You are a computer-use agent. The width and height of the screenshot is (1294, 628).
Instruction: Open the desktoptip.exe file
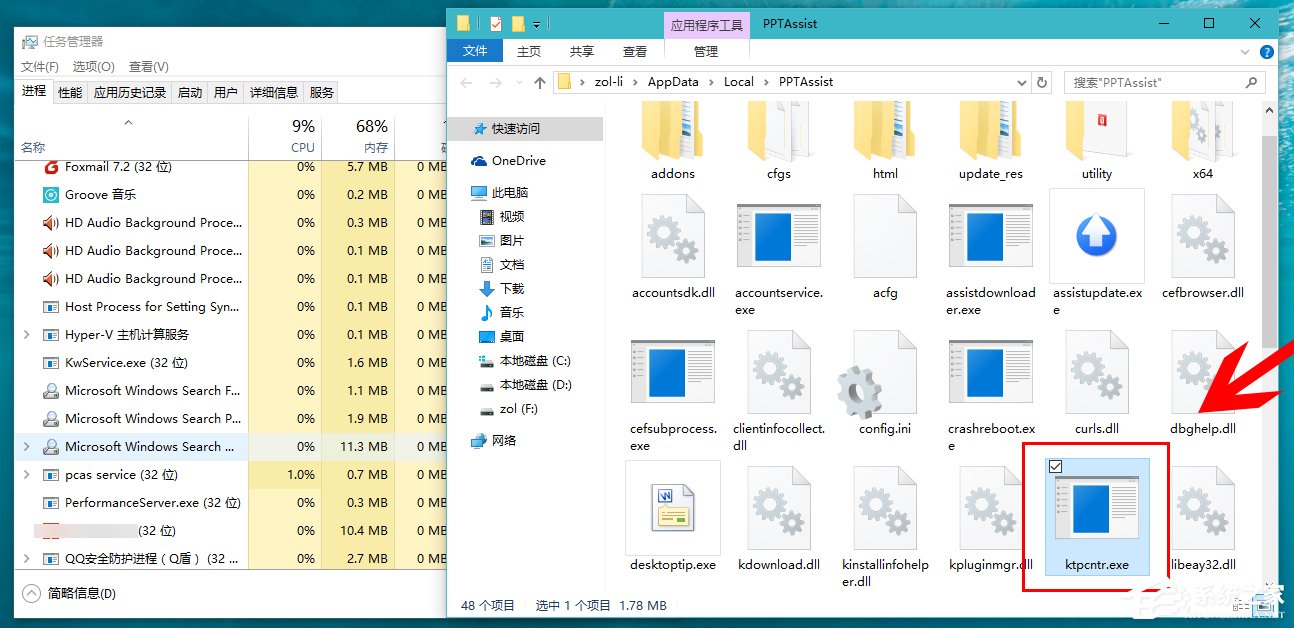pos(672,508)
